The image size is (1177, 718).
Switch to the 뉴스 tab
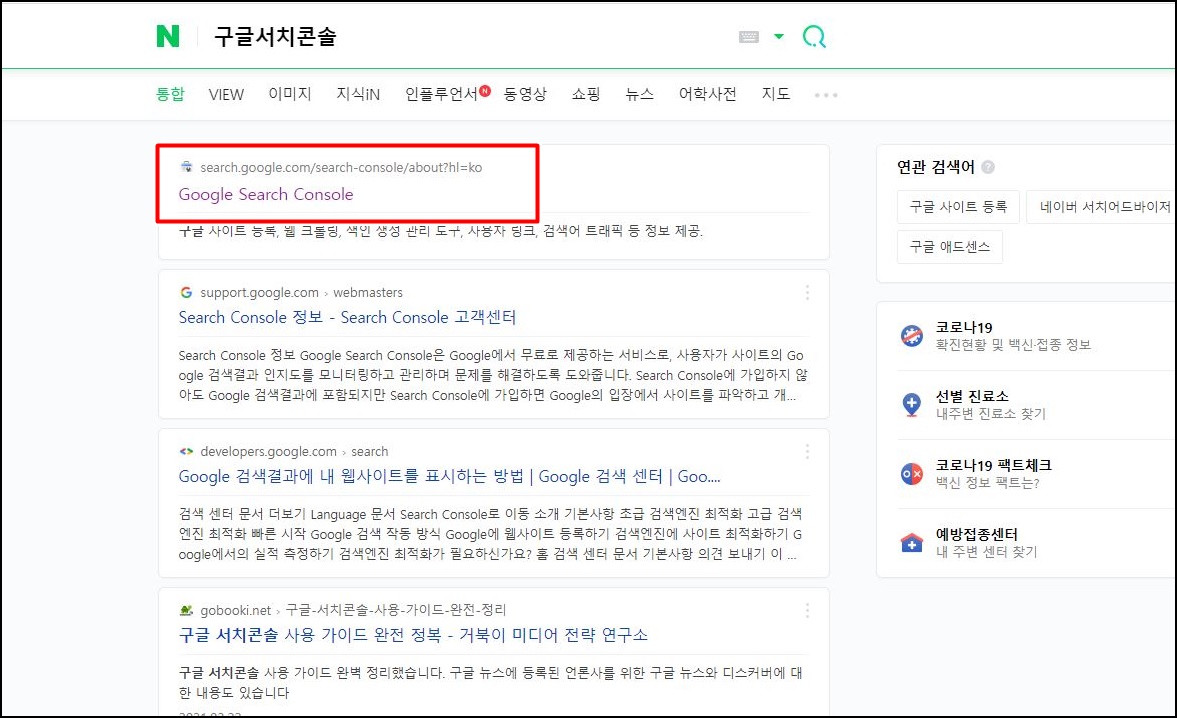coord(640,94)
